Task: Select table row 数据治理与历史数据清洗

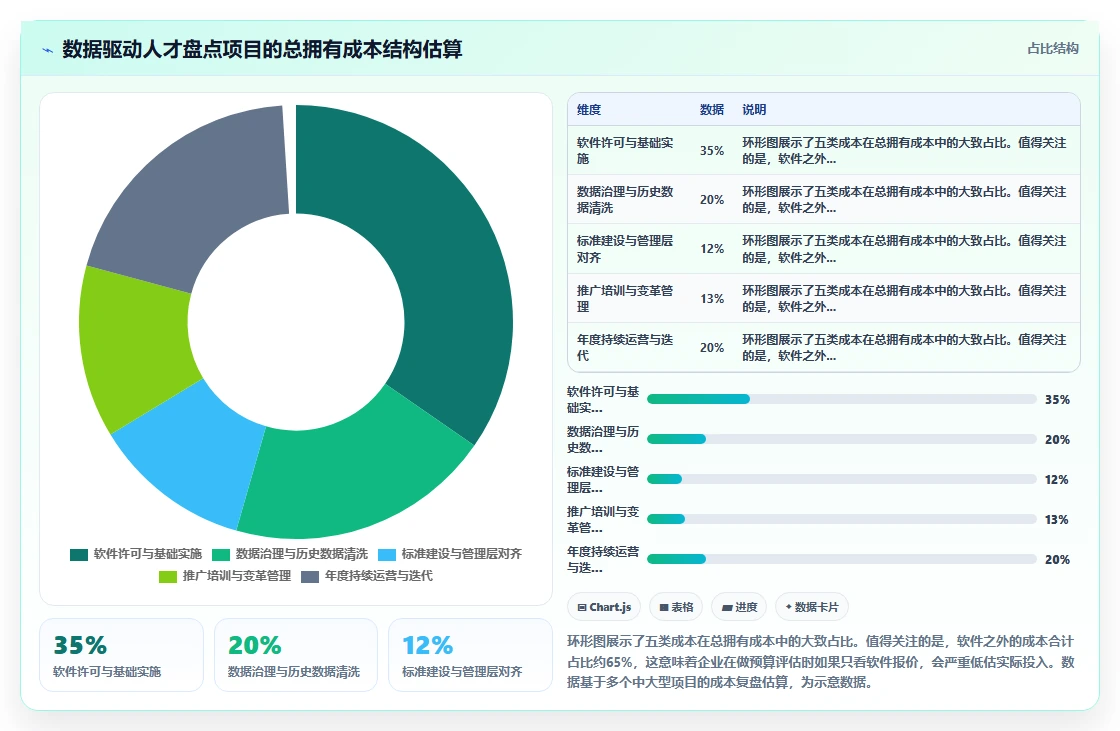Action: (824, 199)
